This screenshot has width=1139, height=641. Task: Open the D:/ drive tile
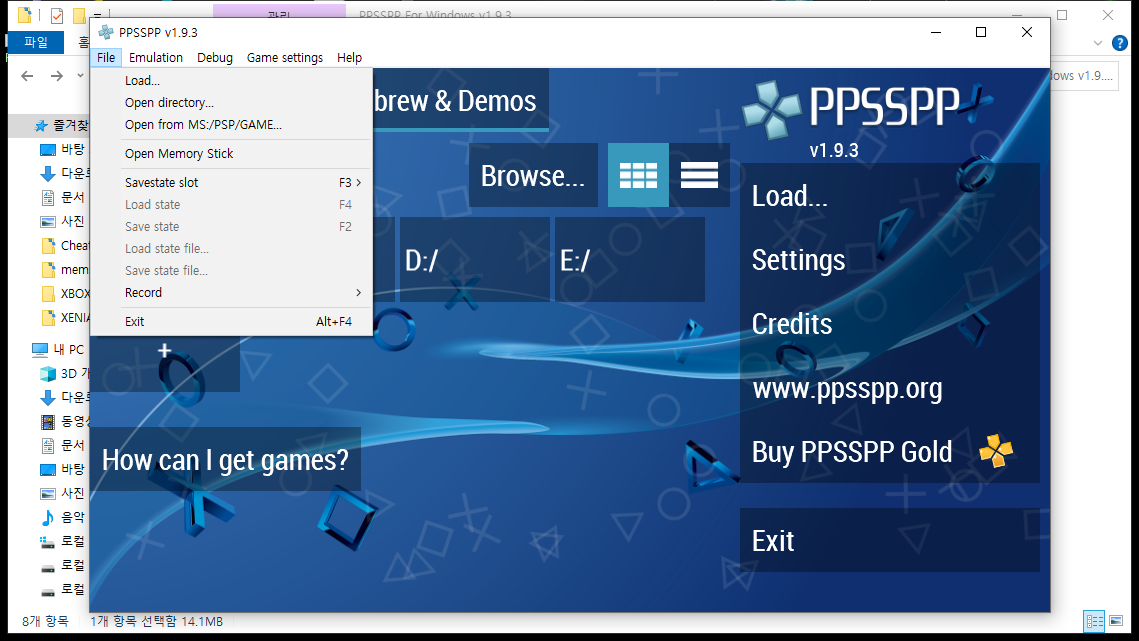[x=474, y=259]
